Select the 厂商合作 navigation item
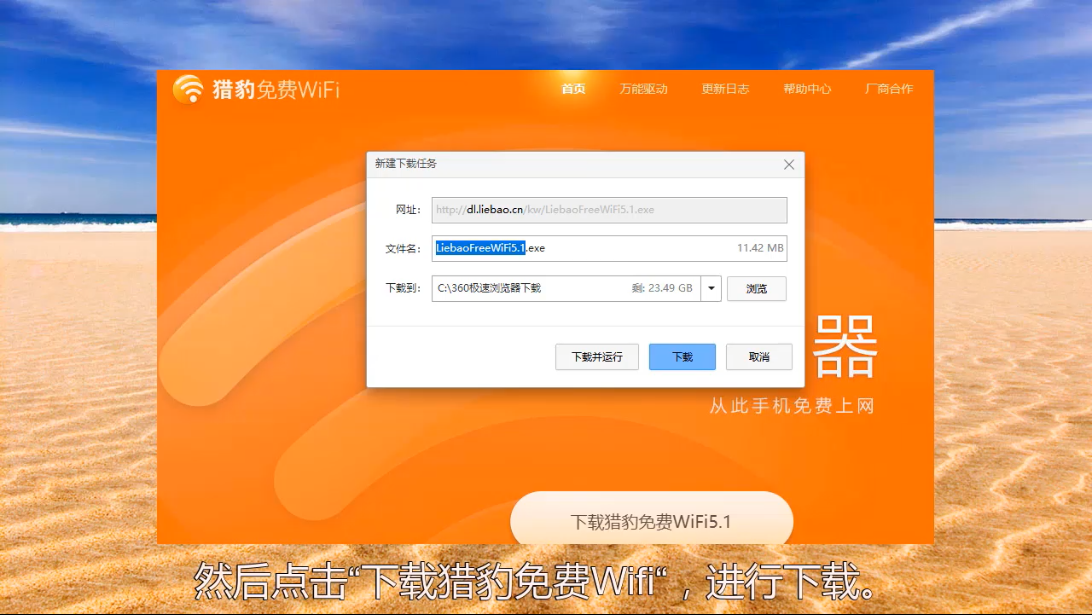The height and width of the screenshot is (615, 1092). pyautogui.click(x=888, y=89)
